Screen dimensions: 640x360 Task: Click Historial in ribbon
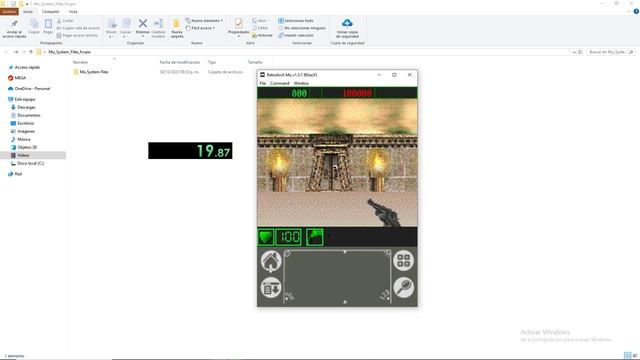pyautogui.click(x=262, y=36)
